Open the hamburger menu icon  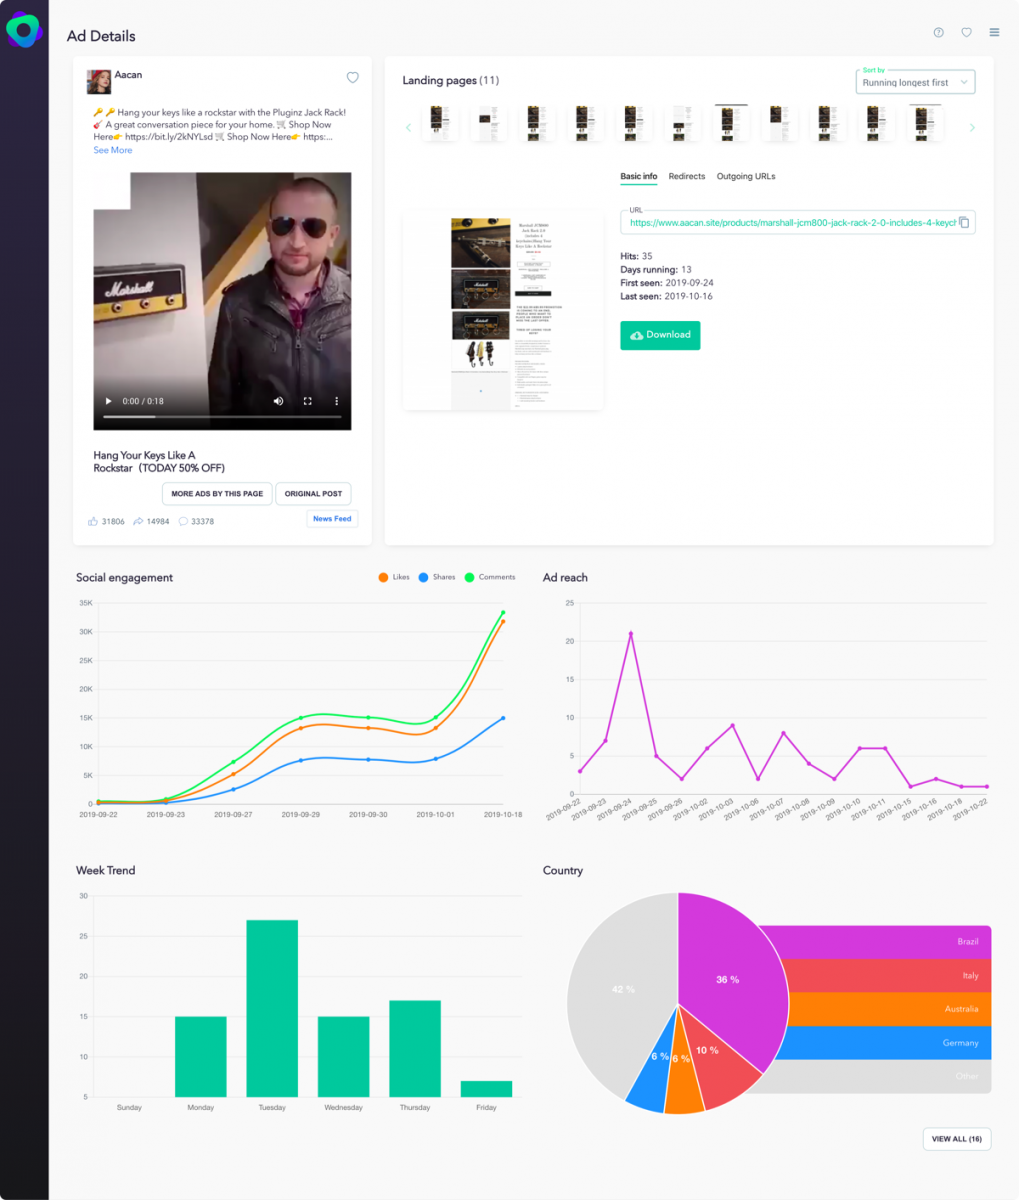pyautogui.click(x=994, y=33)
